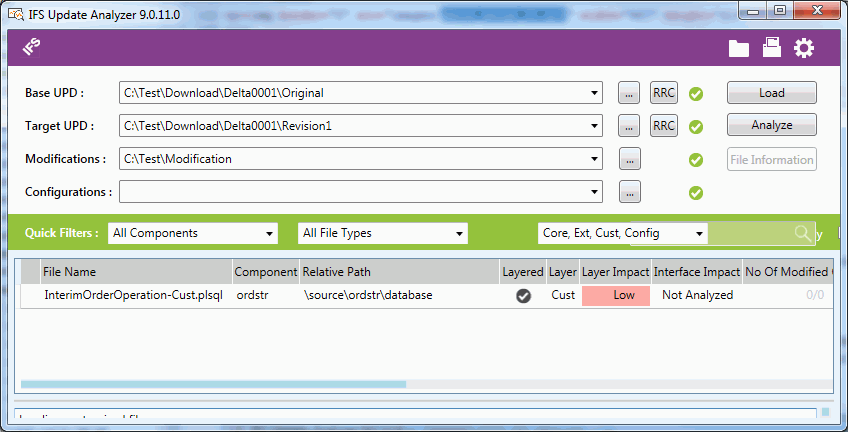The image size is (848, 432).
Task: Expand the Core, Ext, Cust, Config dropdown
Action: [699, 234]
